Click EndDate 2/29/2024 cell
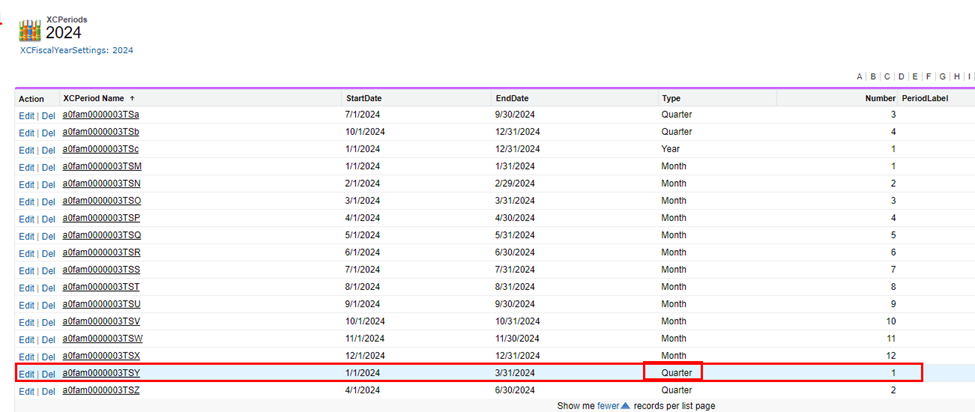 515,184
